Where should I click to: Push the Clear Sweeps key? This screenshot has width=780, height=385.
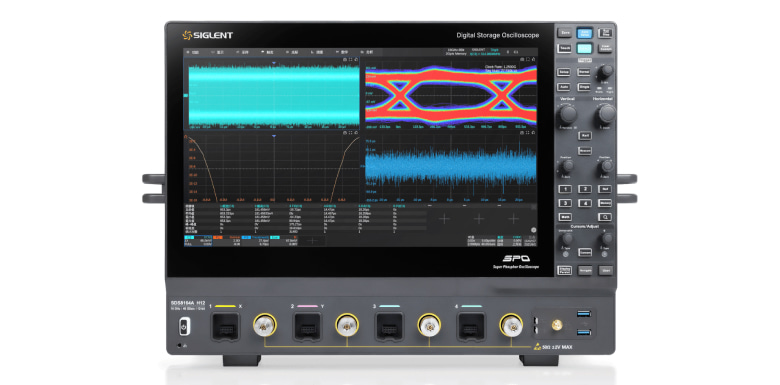(604, 48)
